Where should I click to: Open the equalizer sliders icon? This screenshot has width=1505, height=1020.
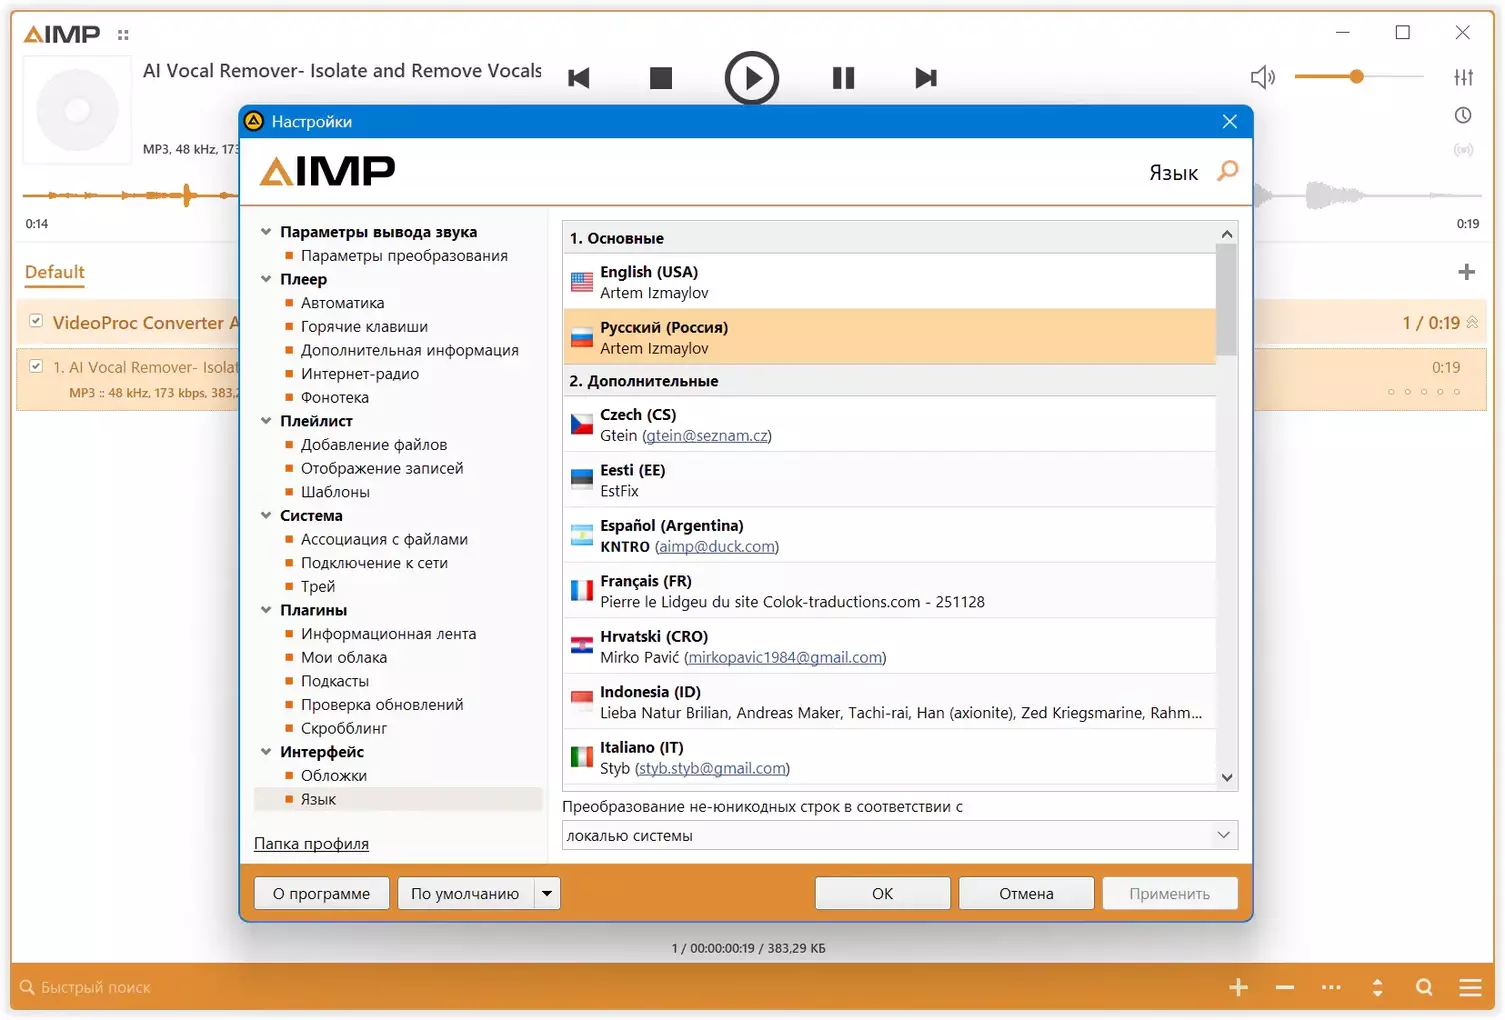(1464, 77)
